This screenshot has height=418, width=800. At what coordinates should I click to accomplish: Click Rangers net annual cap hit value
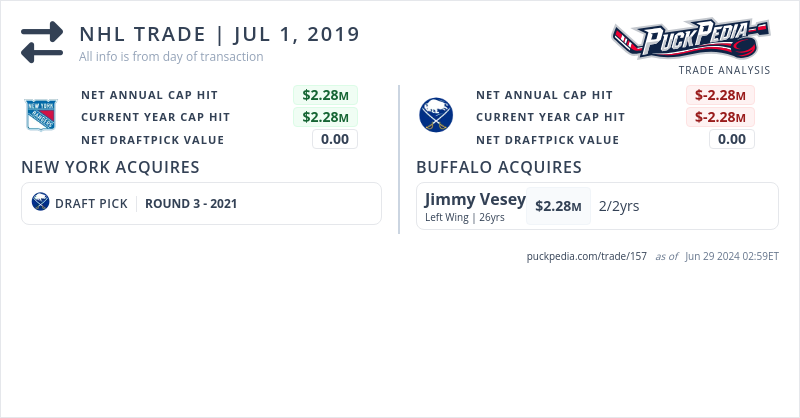pyautogui.click(x=326, y=95)
